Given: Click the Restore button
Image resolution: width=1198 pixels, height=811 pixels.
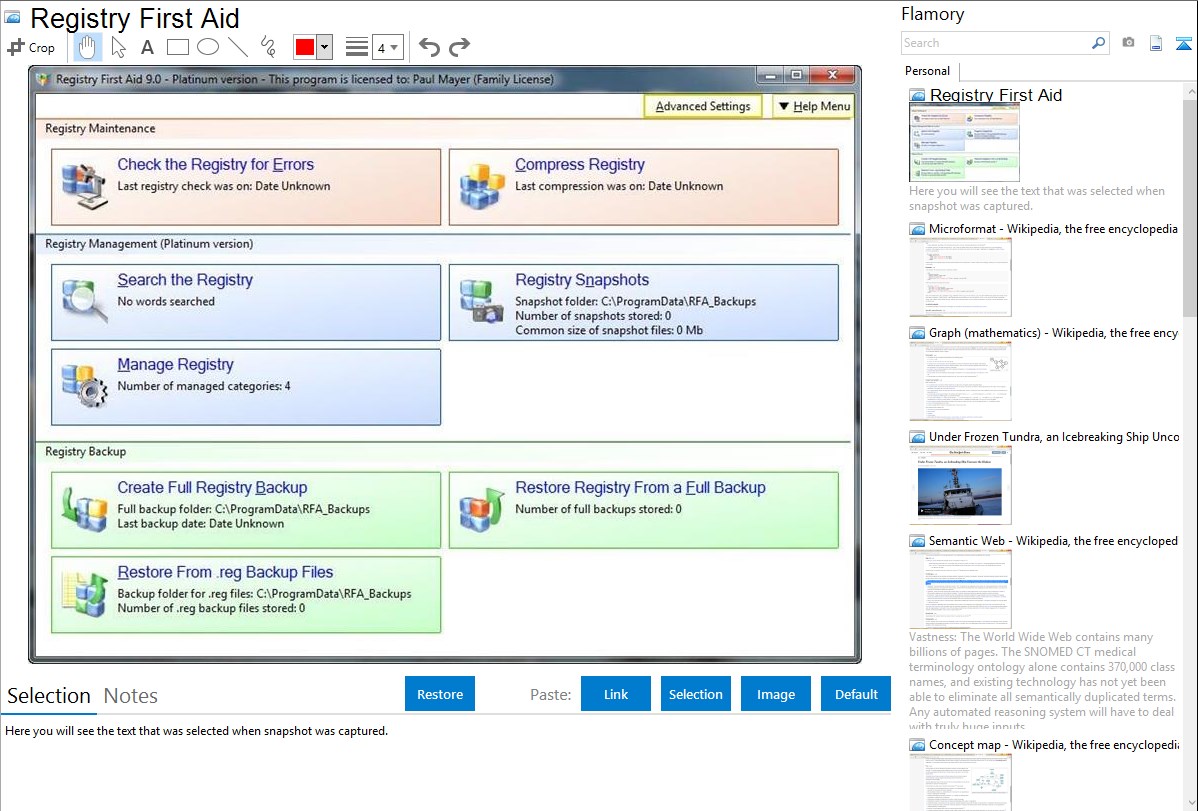Looking at the screenshot, I should pyautogui.click(x=440, y=694).
